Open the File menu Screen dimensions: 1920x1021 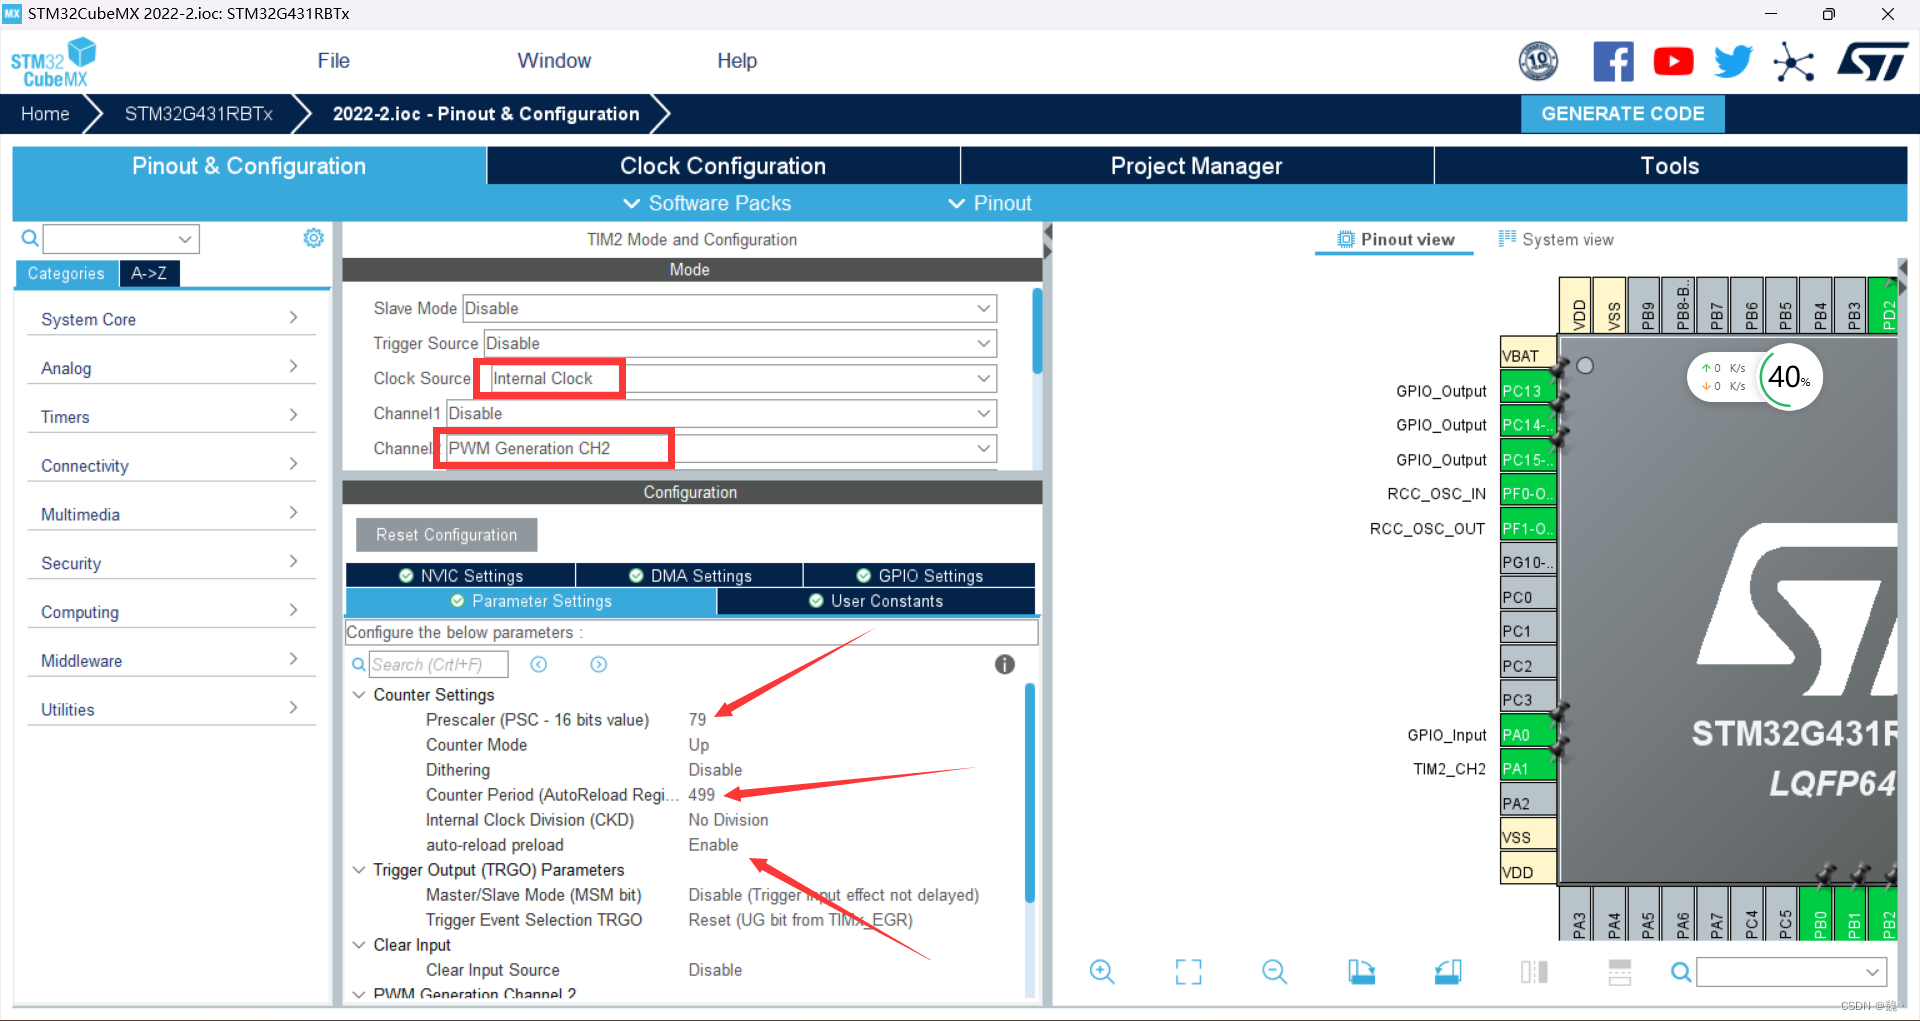(x=333, y=61)
